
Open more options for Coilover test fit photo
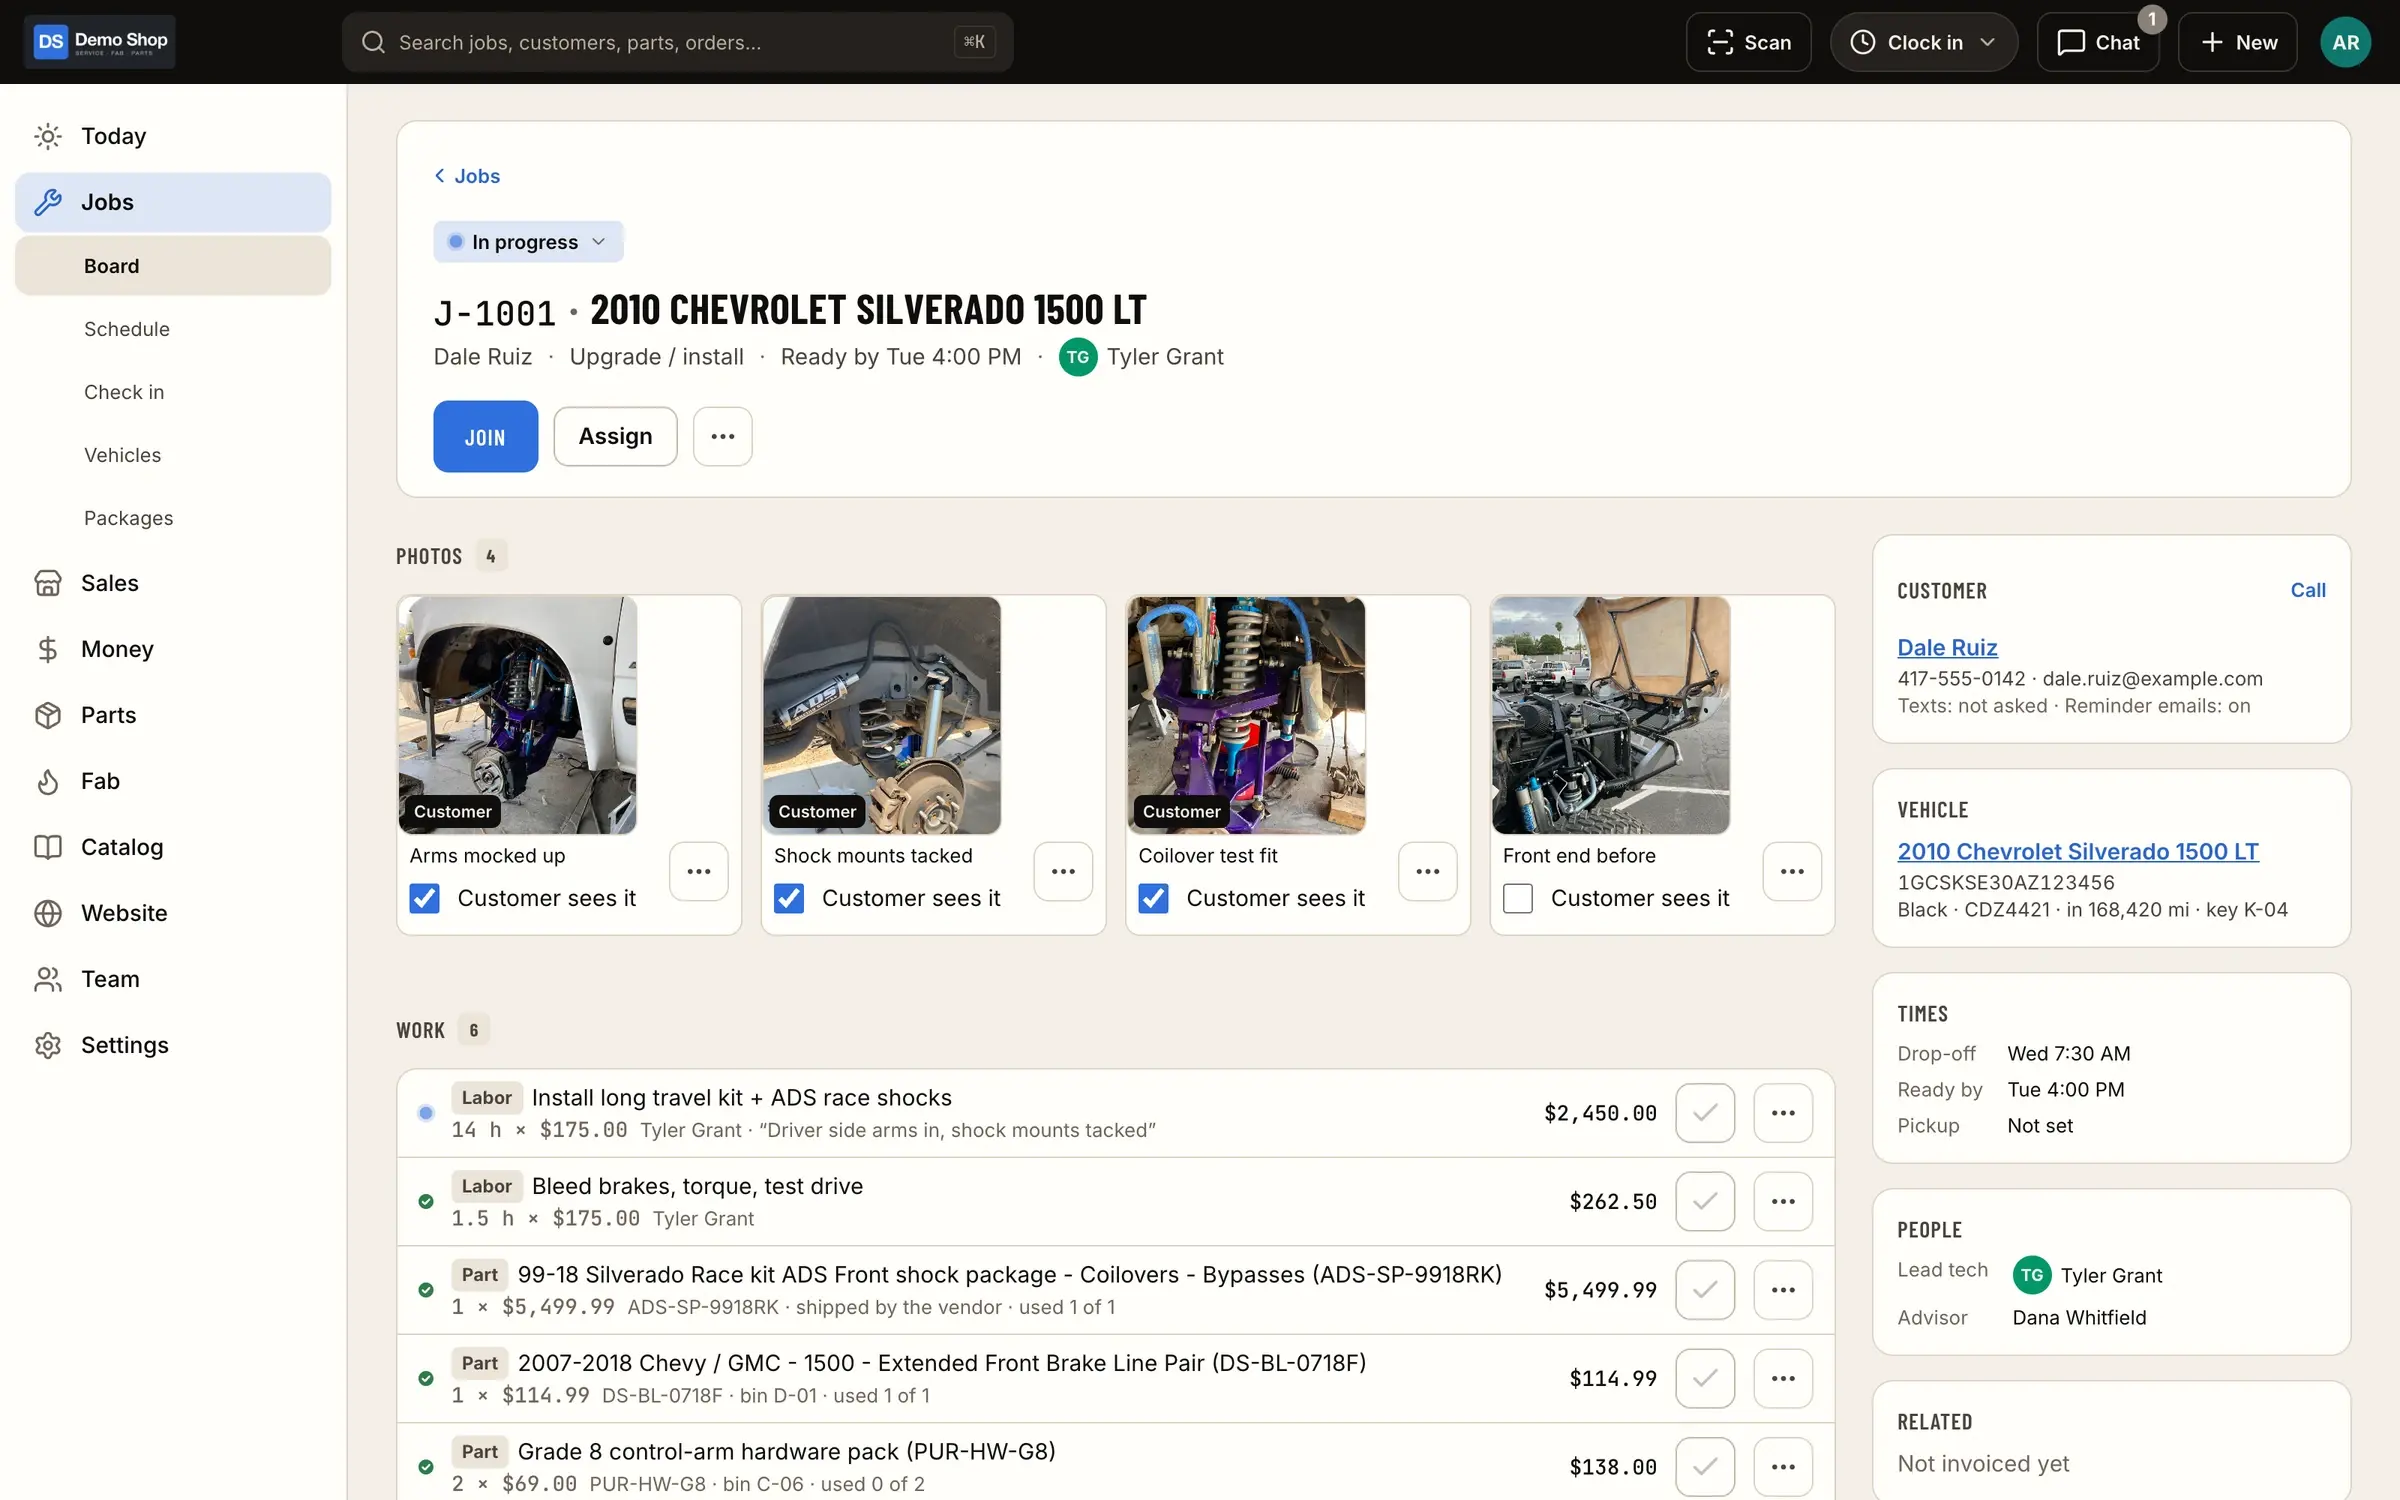click(1428, 871)
